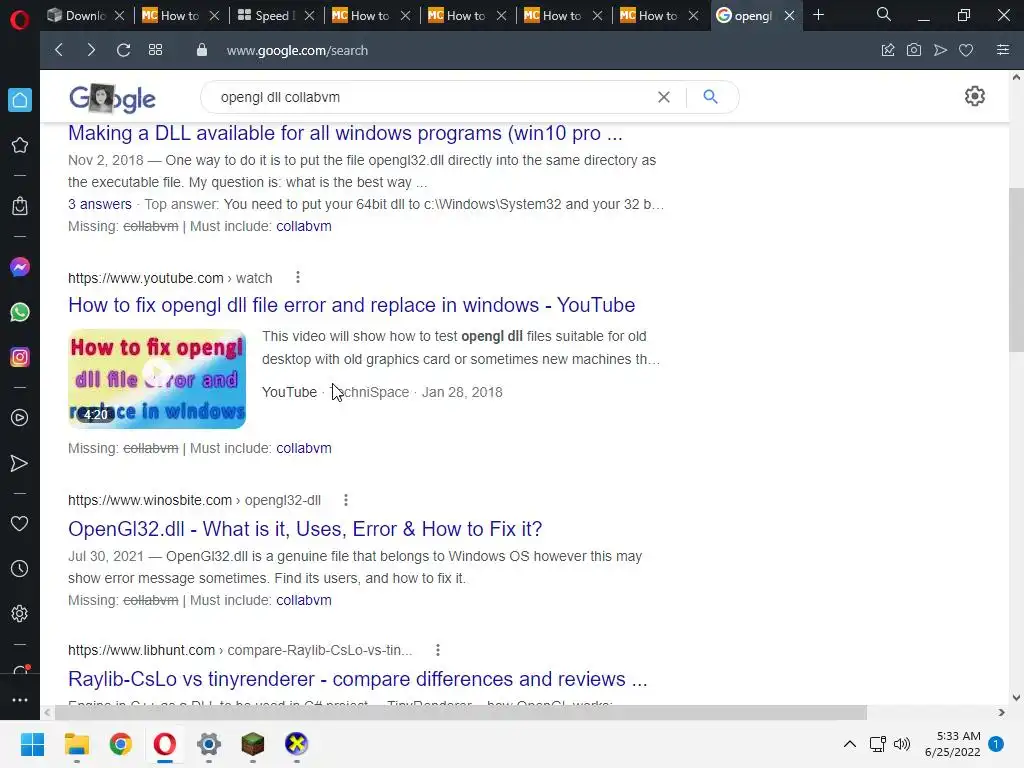
Task: Click the www.google.com/search address bar
Action: click(297, 50)
